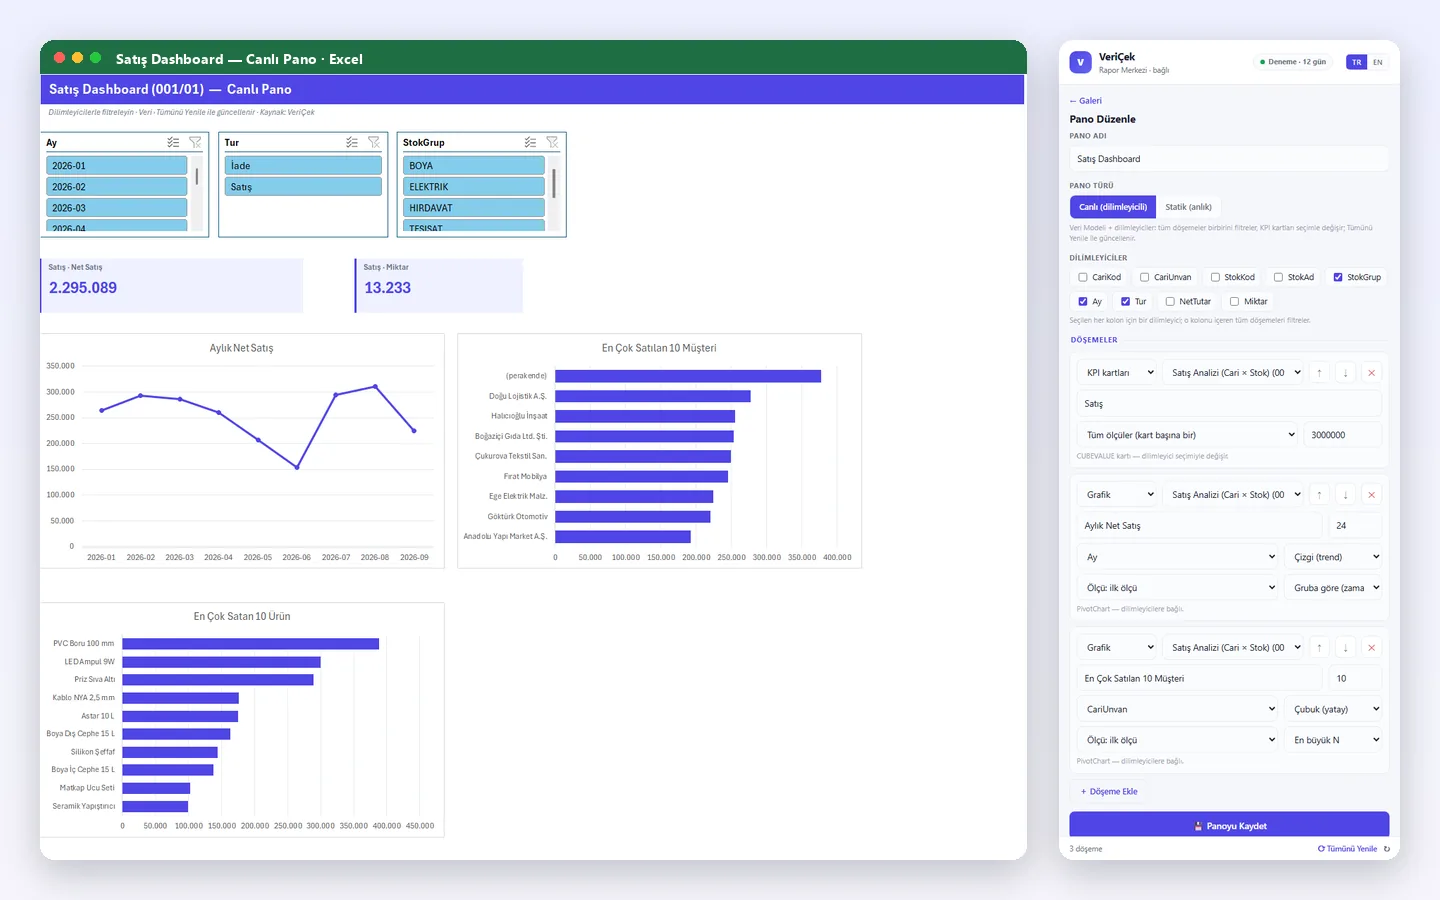This screenshot has width=1440, height=900.
Task: Click the Pano Adı text field
Action: point(1229,159)
